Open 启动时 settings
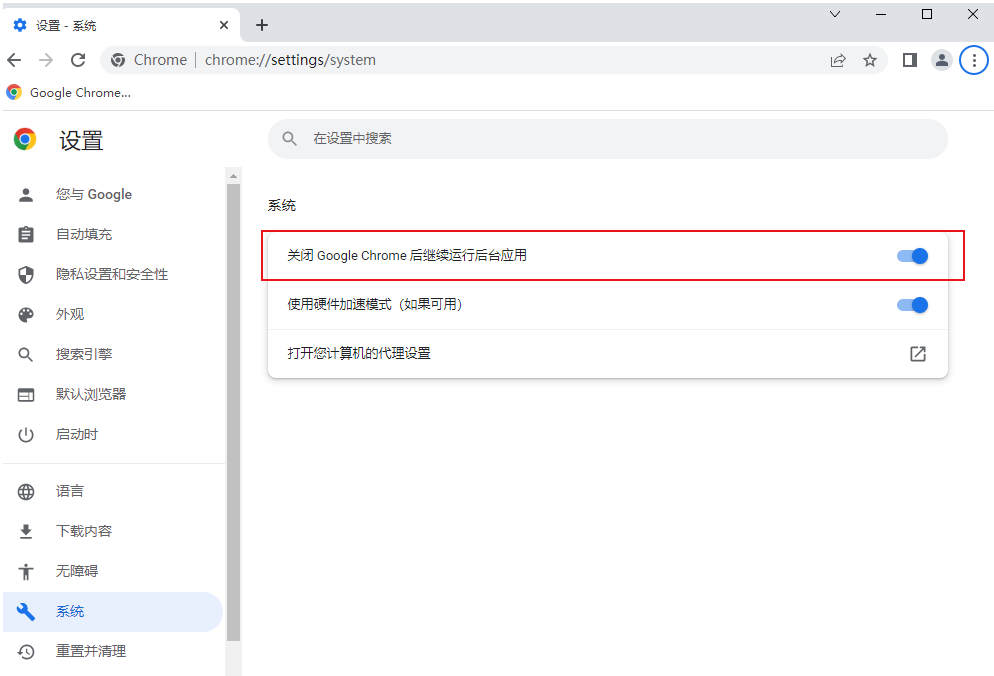994x676 pixels. point(113,434)
